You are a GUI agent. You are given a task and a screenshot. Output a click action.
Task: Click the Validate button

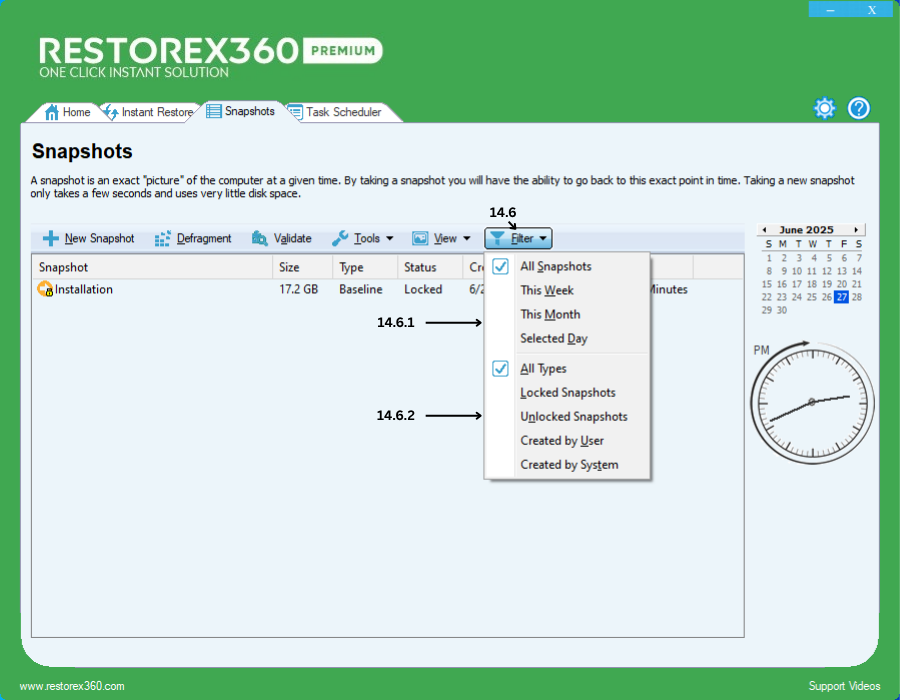tap(282, 238)
